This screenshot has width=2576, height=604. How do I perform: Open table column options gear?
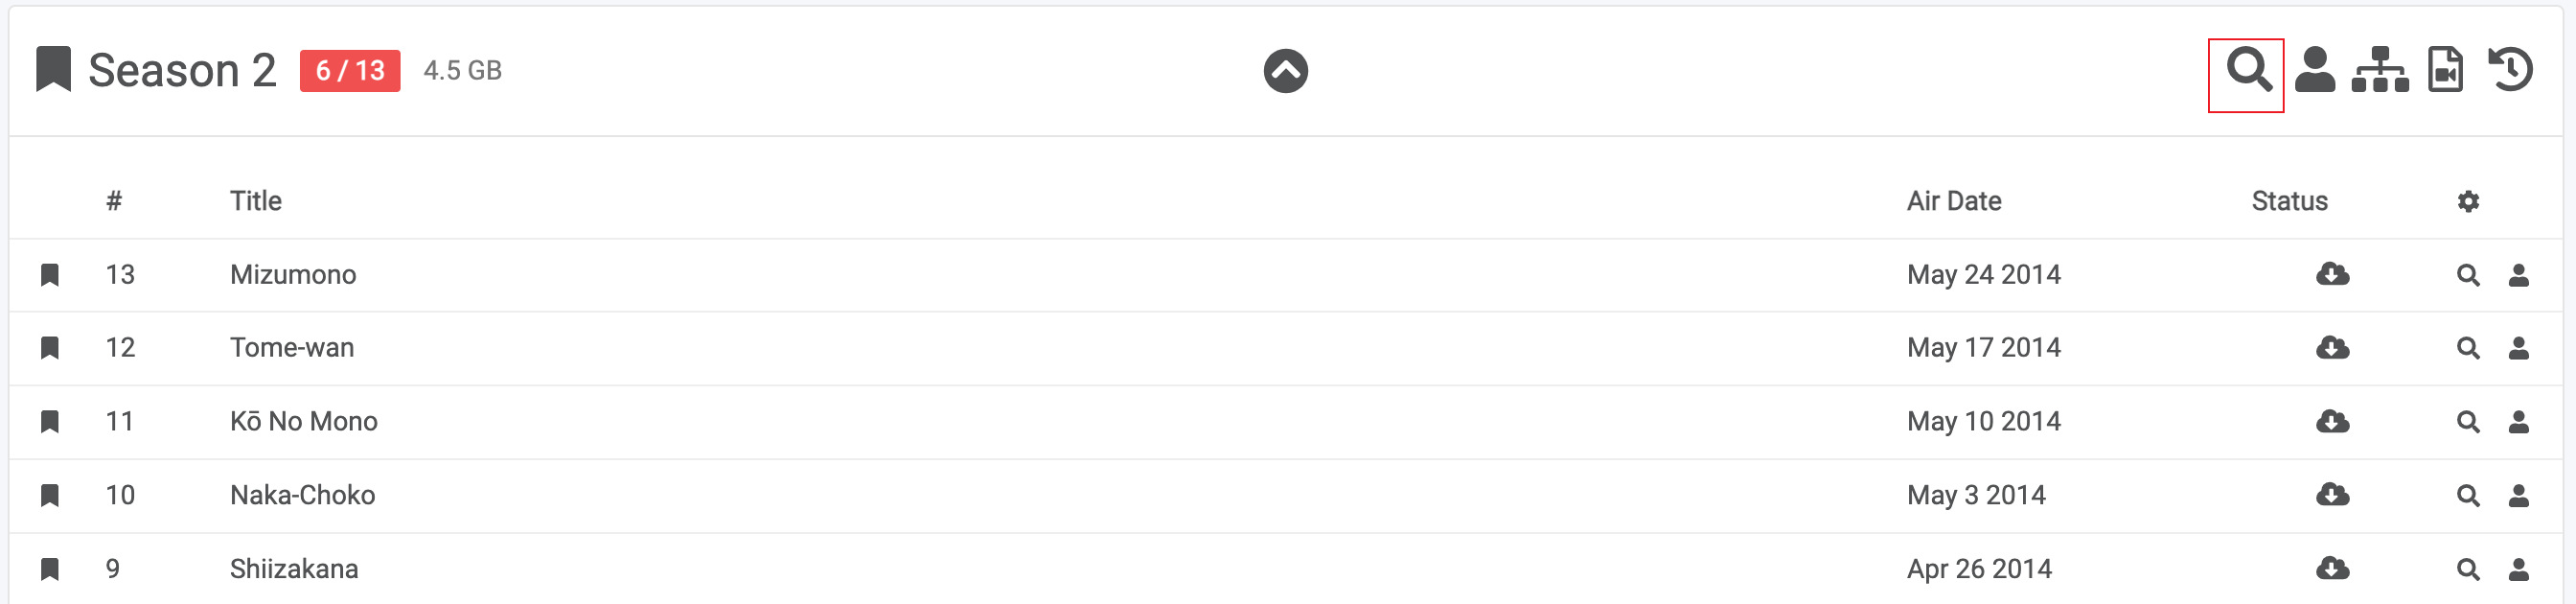(2468, 202)
